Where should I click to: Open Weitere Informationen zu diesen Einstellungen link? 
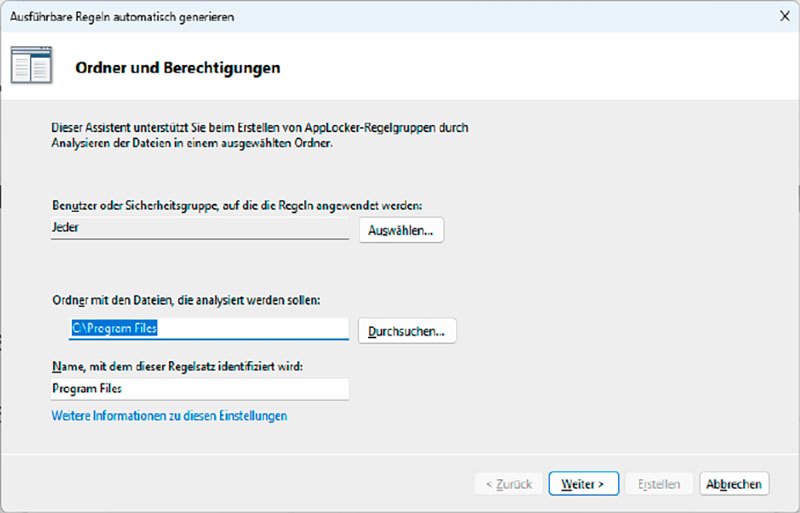point(169,416)
